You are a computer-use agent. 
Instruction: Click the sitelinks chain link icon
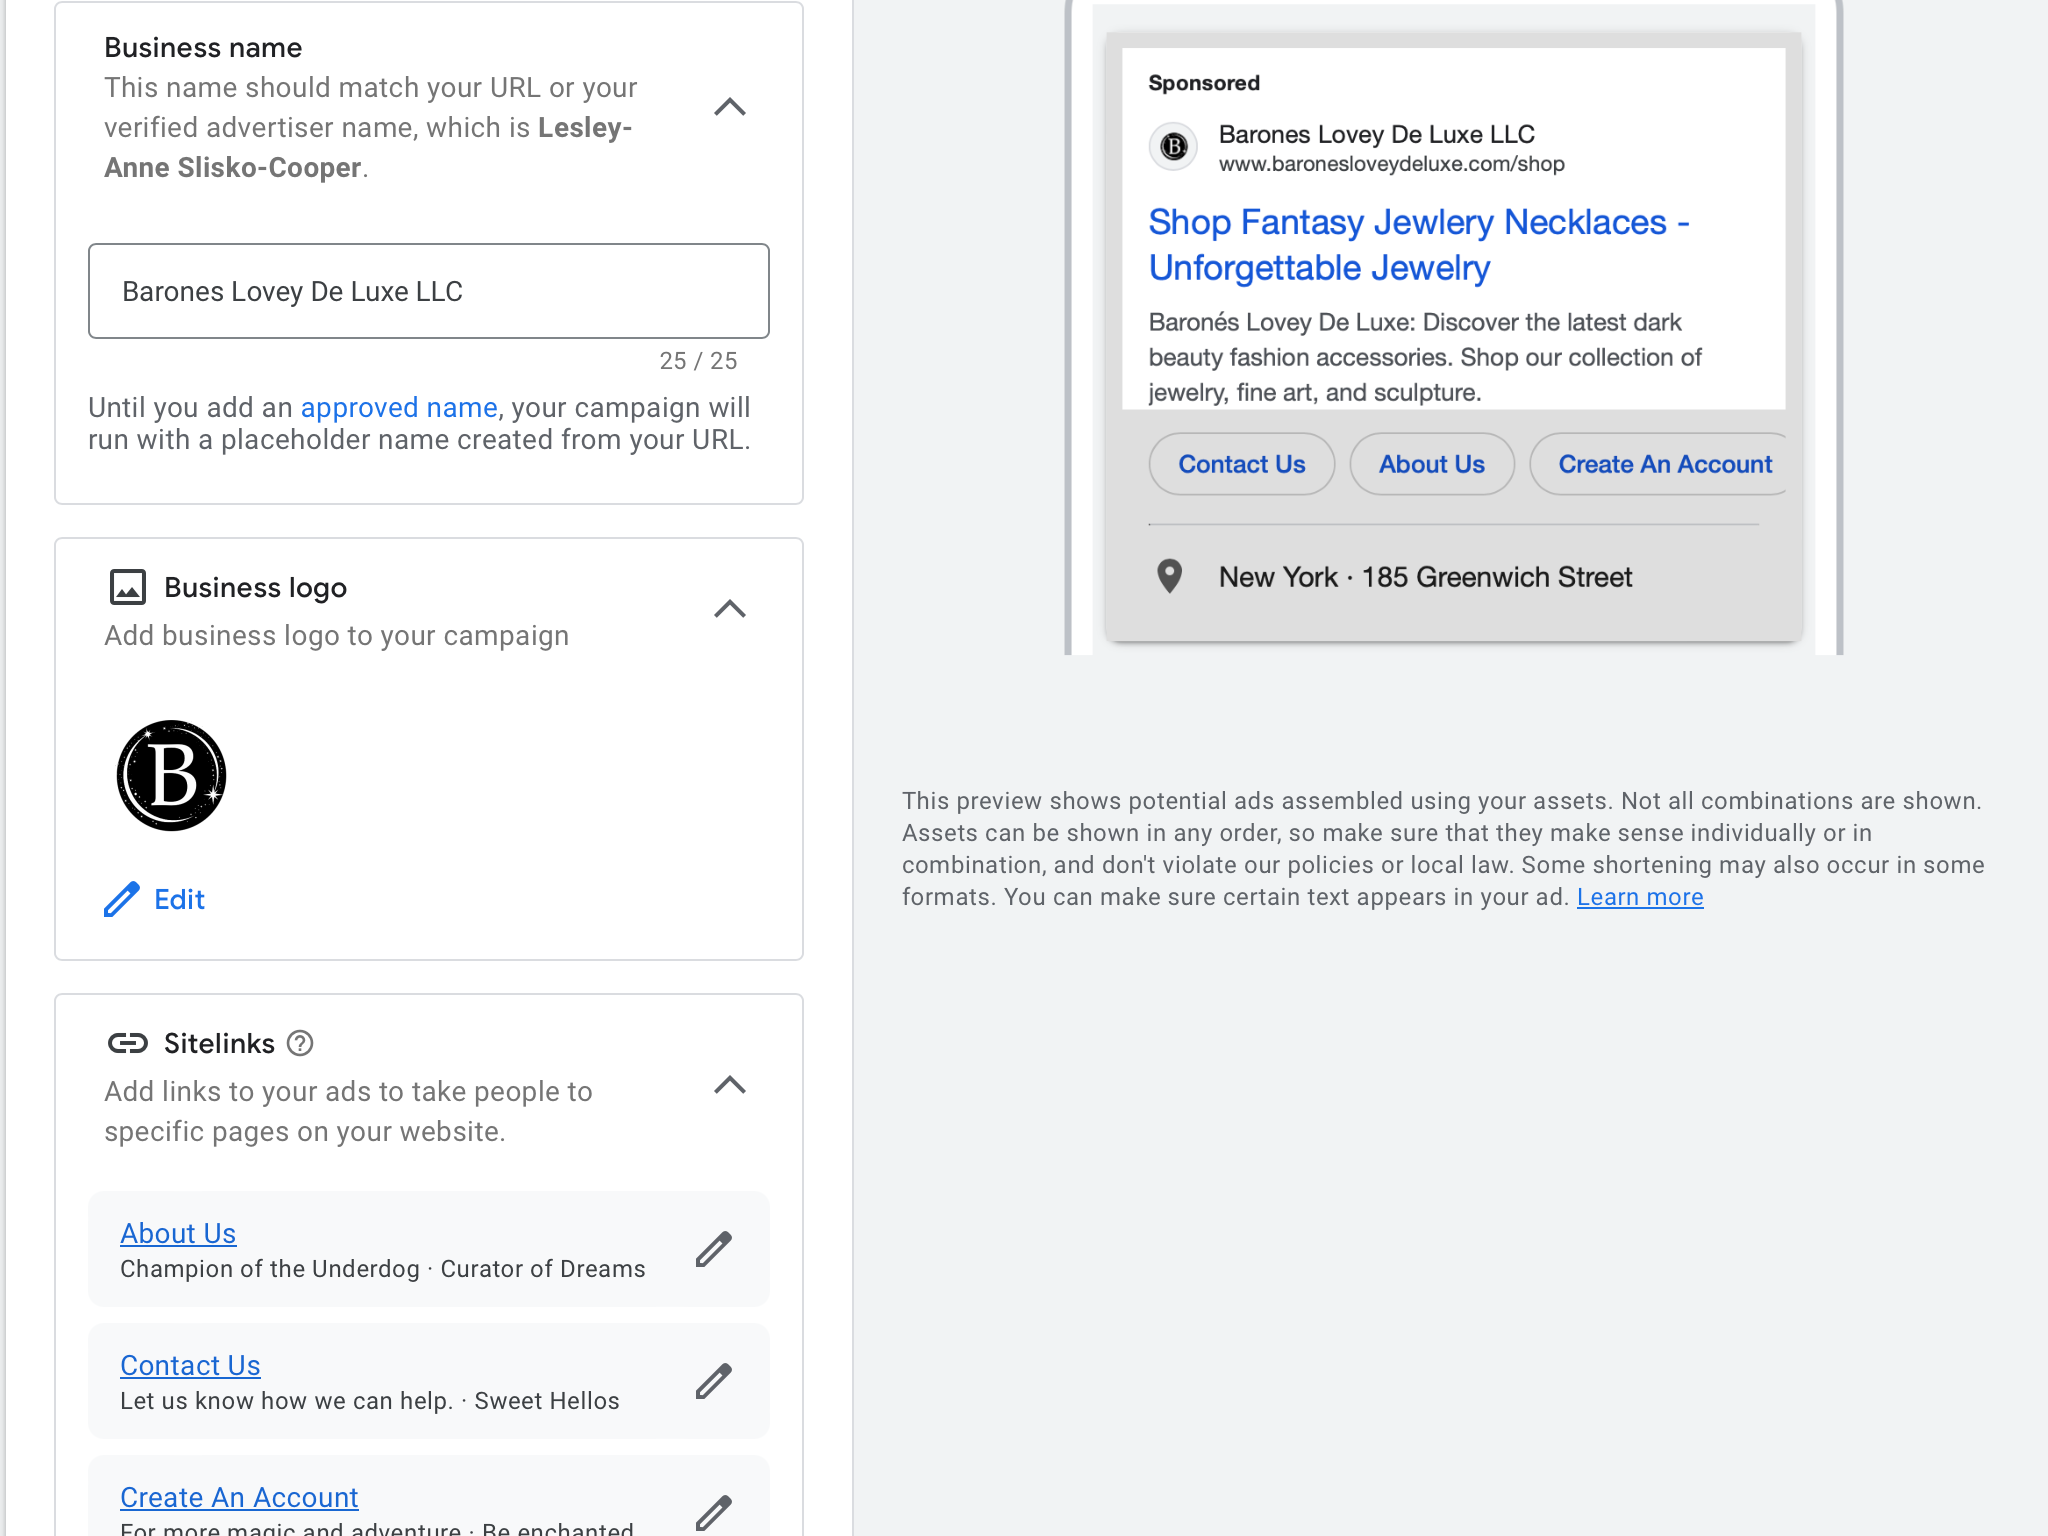pos(128,1043)
